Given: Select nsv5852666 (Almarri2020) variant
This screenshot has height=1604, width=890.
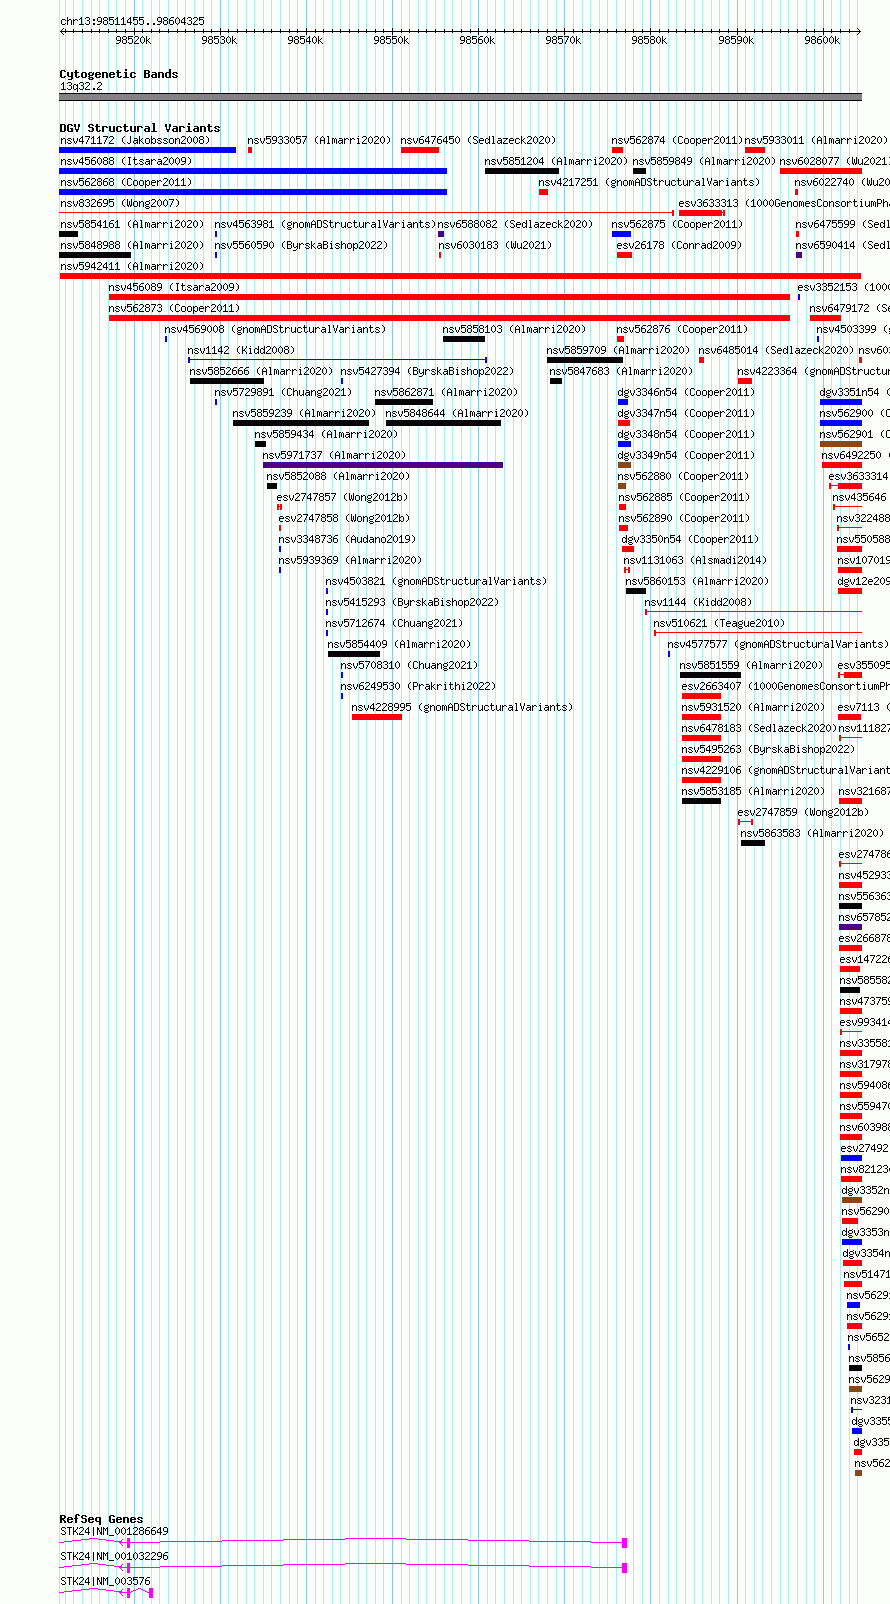Looking at the screenshot, I should pyautogui.click(x=261, y=371).
